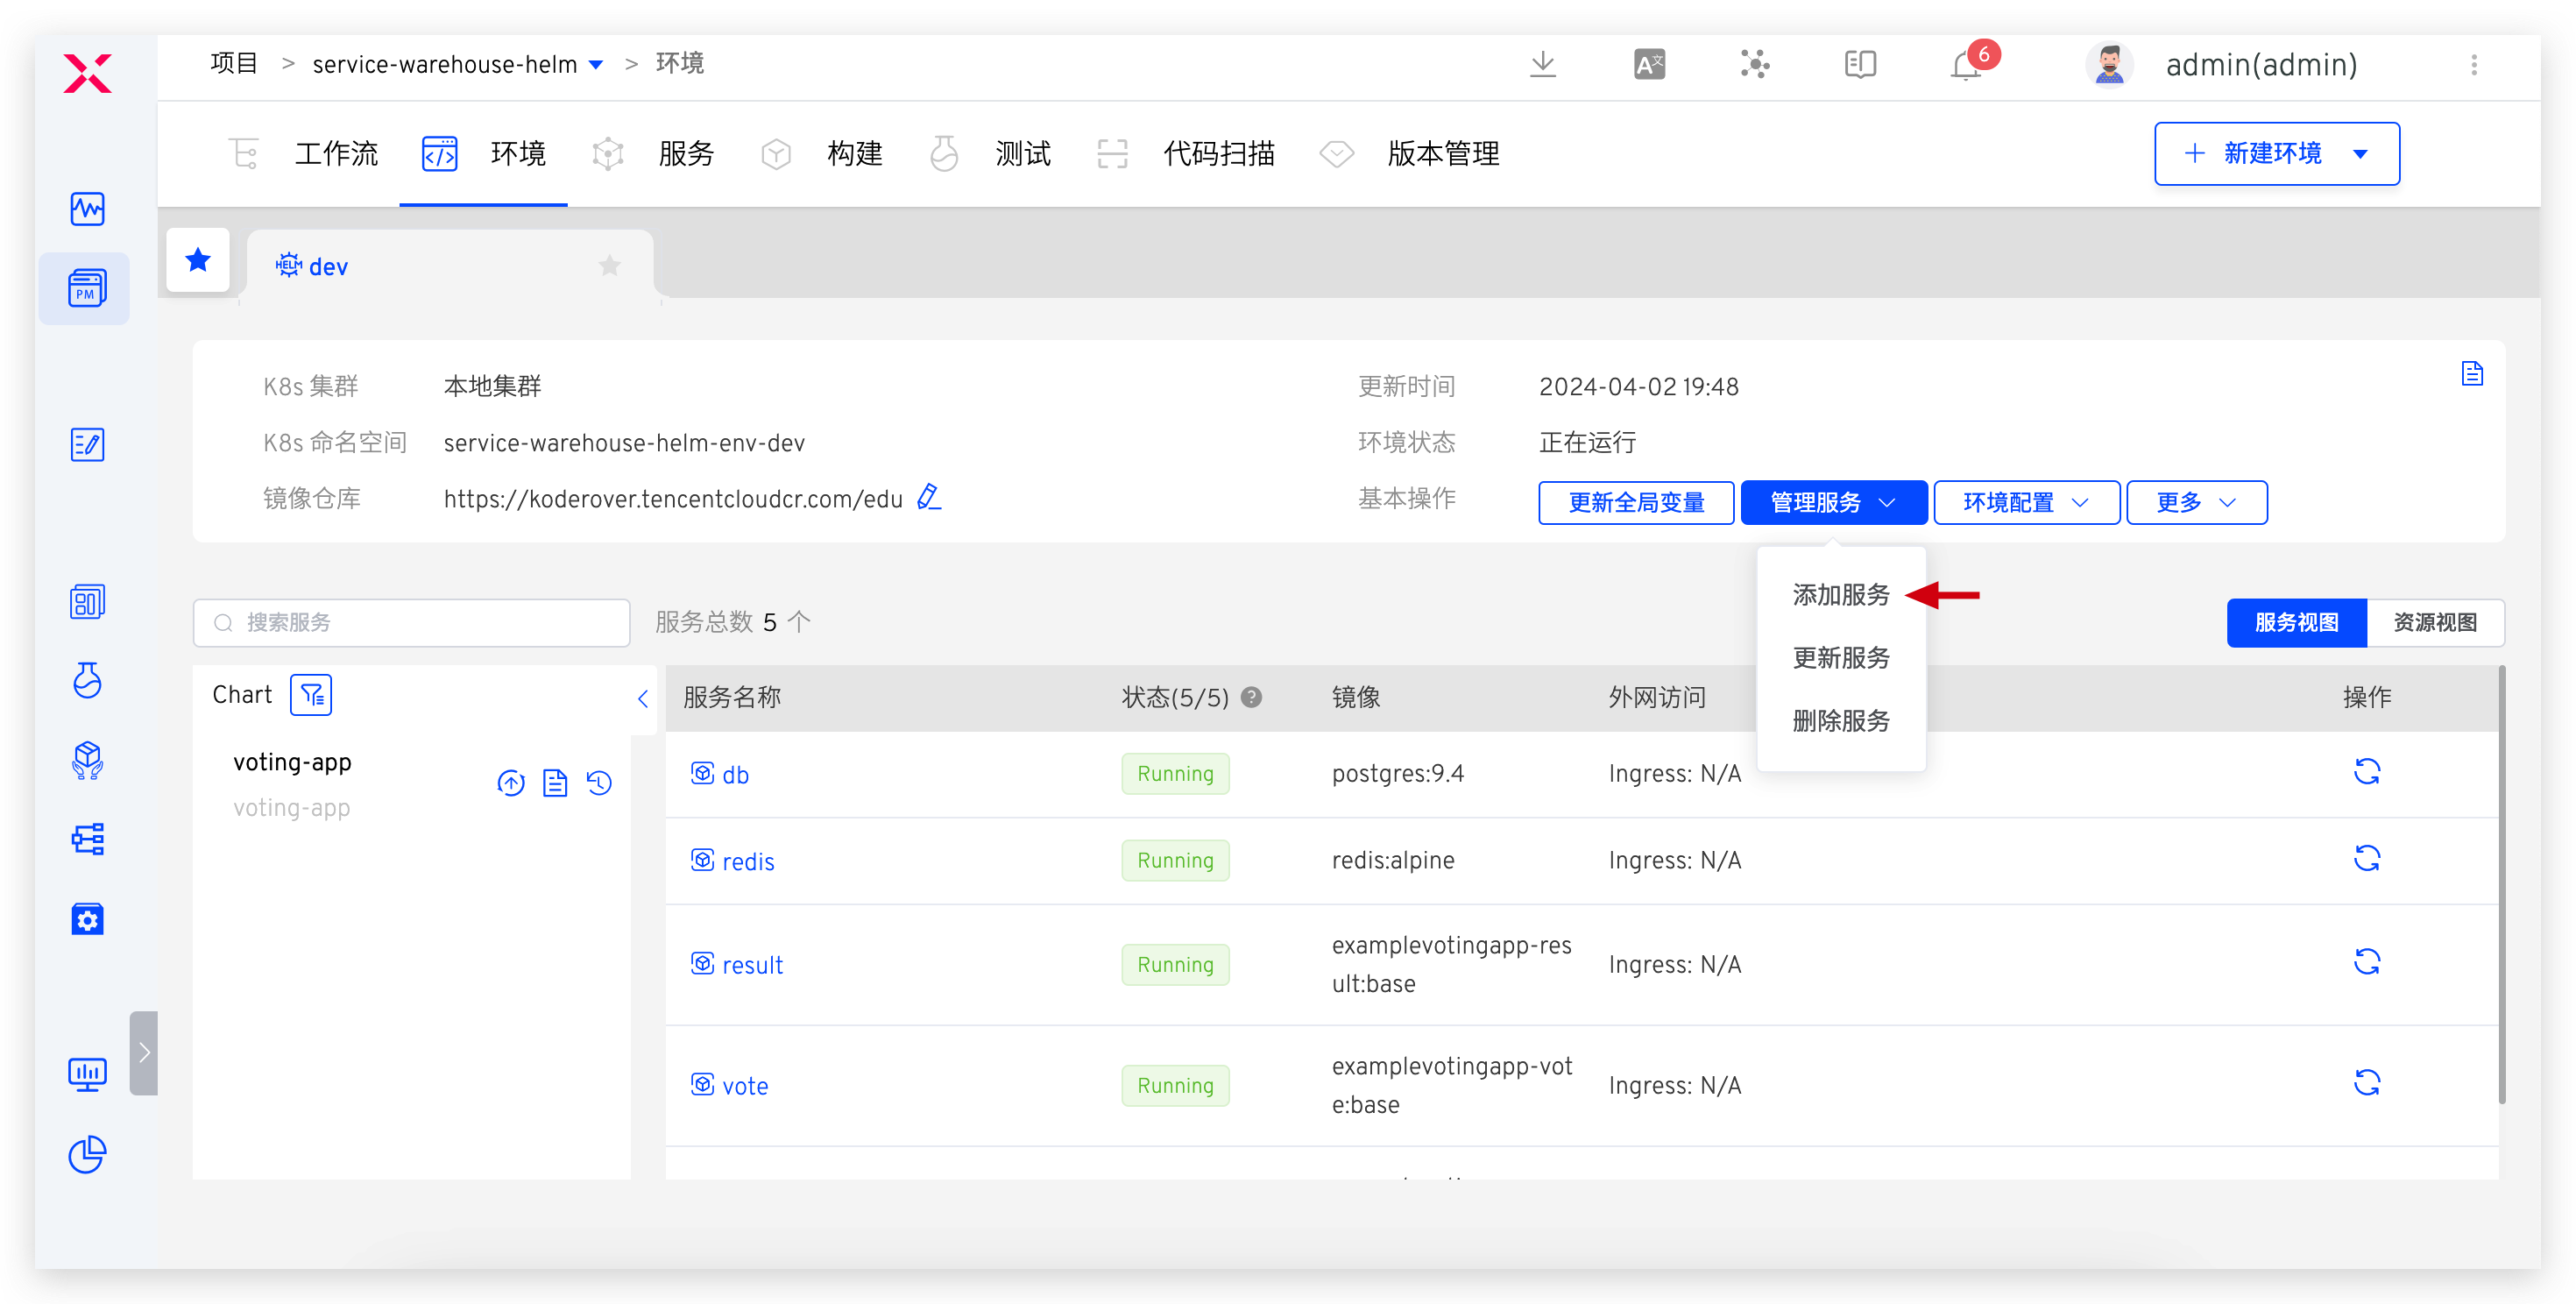Switch to the 工作流 tab

(x=336, y=154)
